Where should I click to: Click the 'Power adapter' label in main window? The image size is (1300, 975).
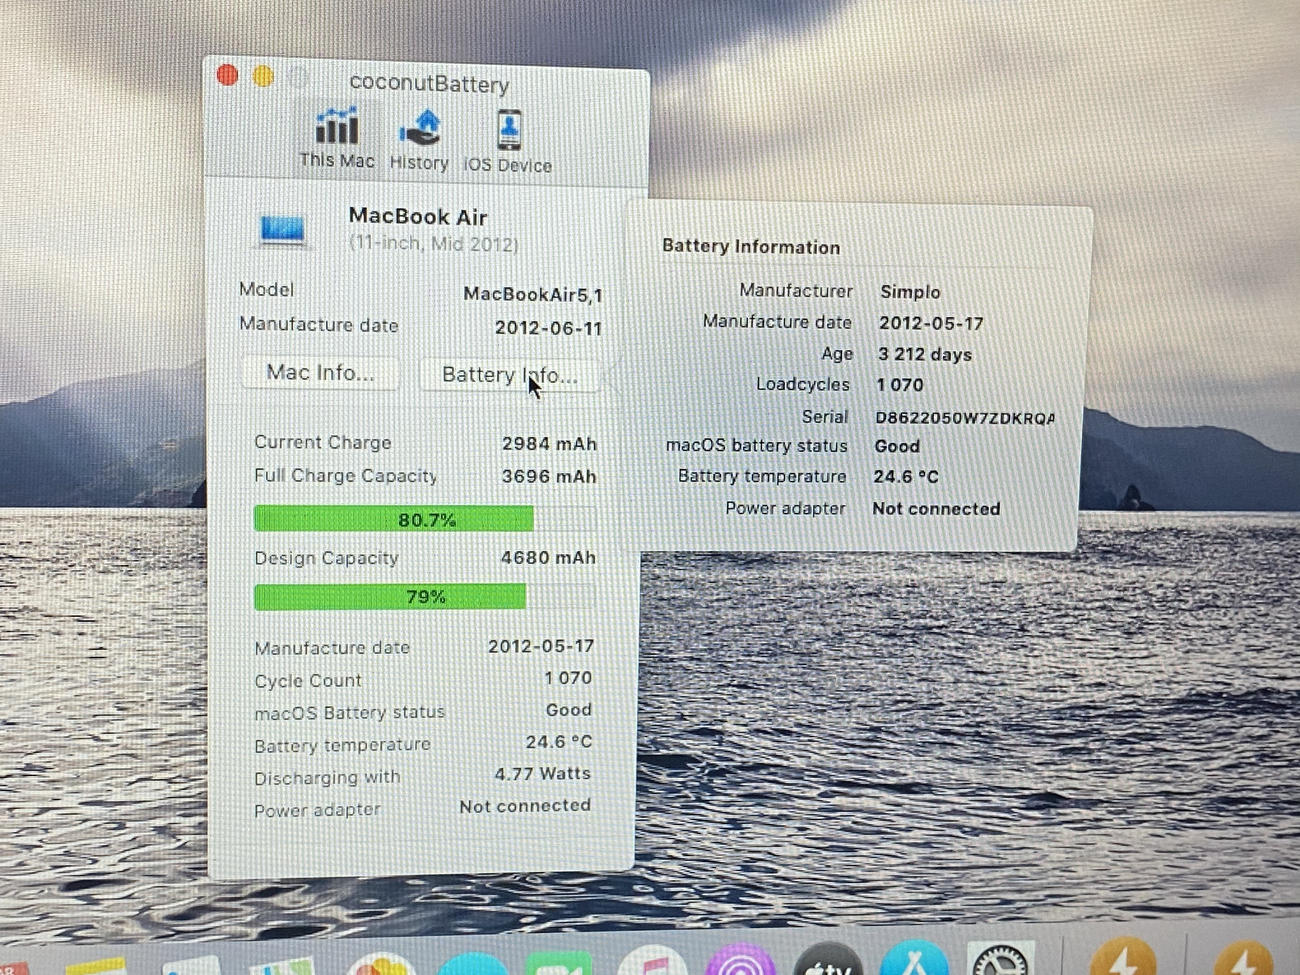pos(317,810)
